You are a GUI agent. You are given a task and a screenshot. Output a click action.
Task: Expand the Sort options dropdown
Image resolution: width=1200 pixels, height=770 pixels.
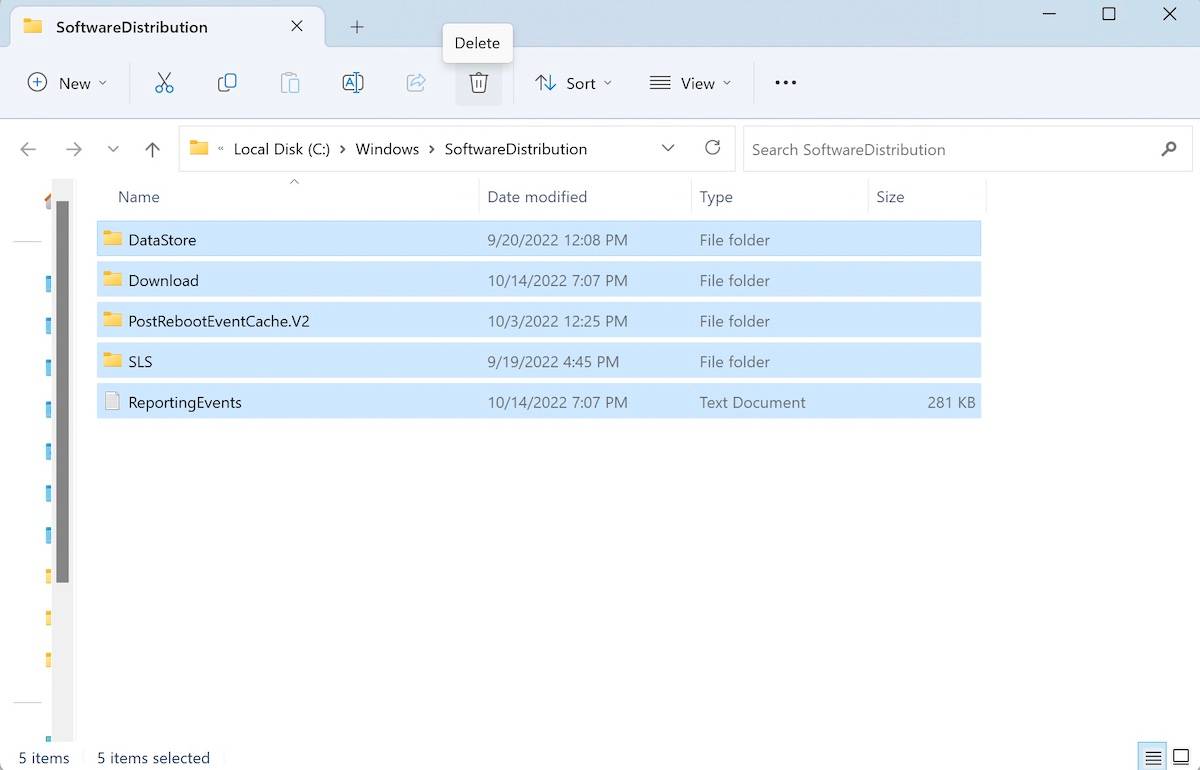[573, 83]
